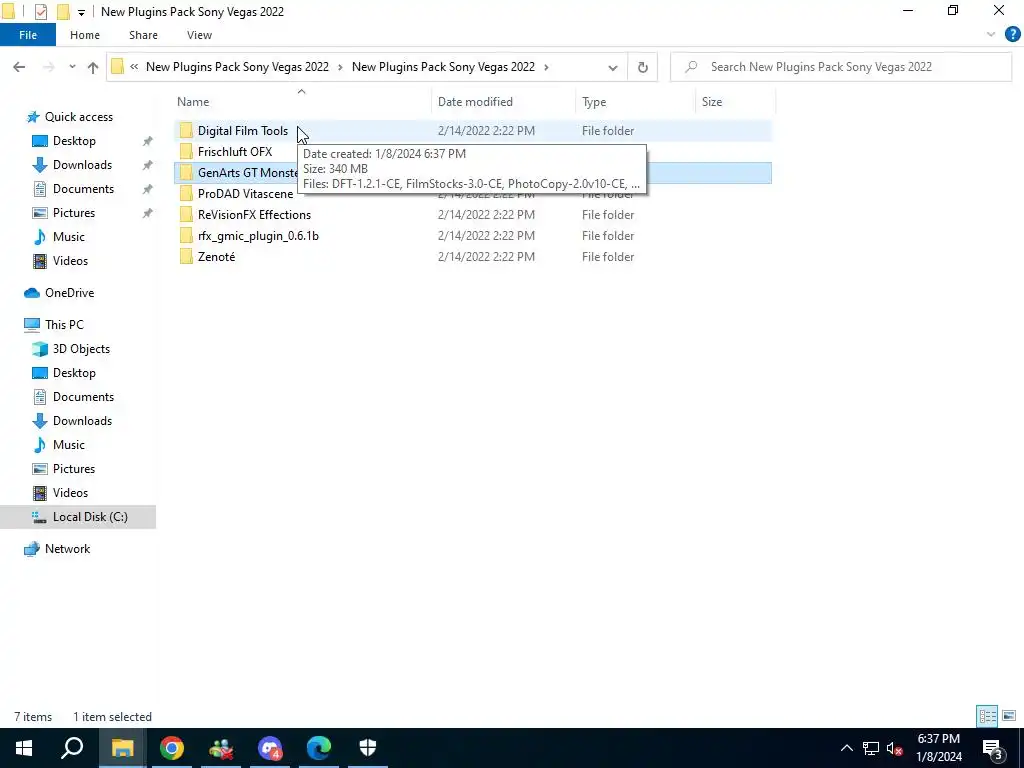Open pinned Pictures under Quick access
This screenshot has width=1024, height=768.
[74, 213]
